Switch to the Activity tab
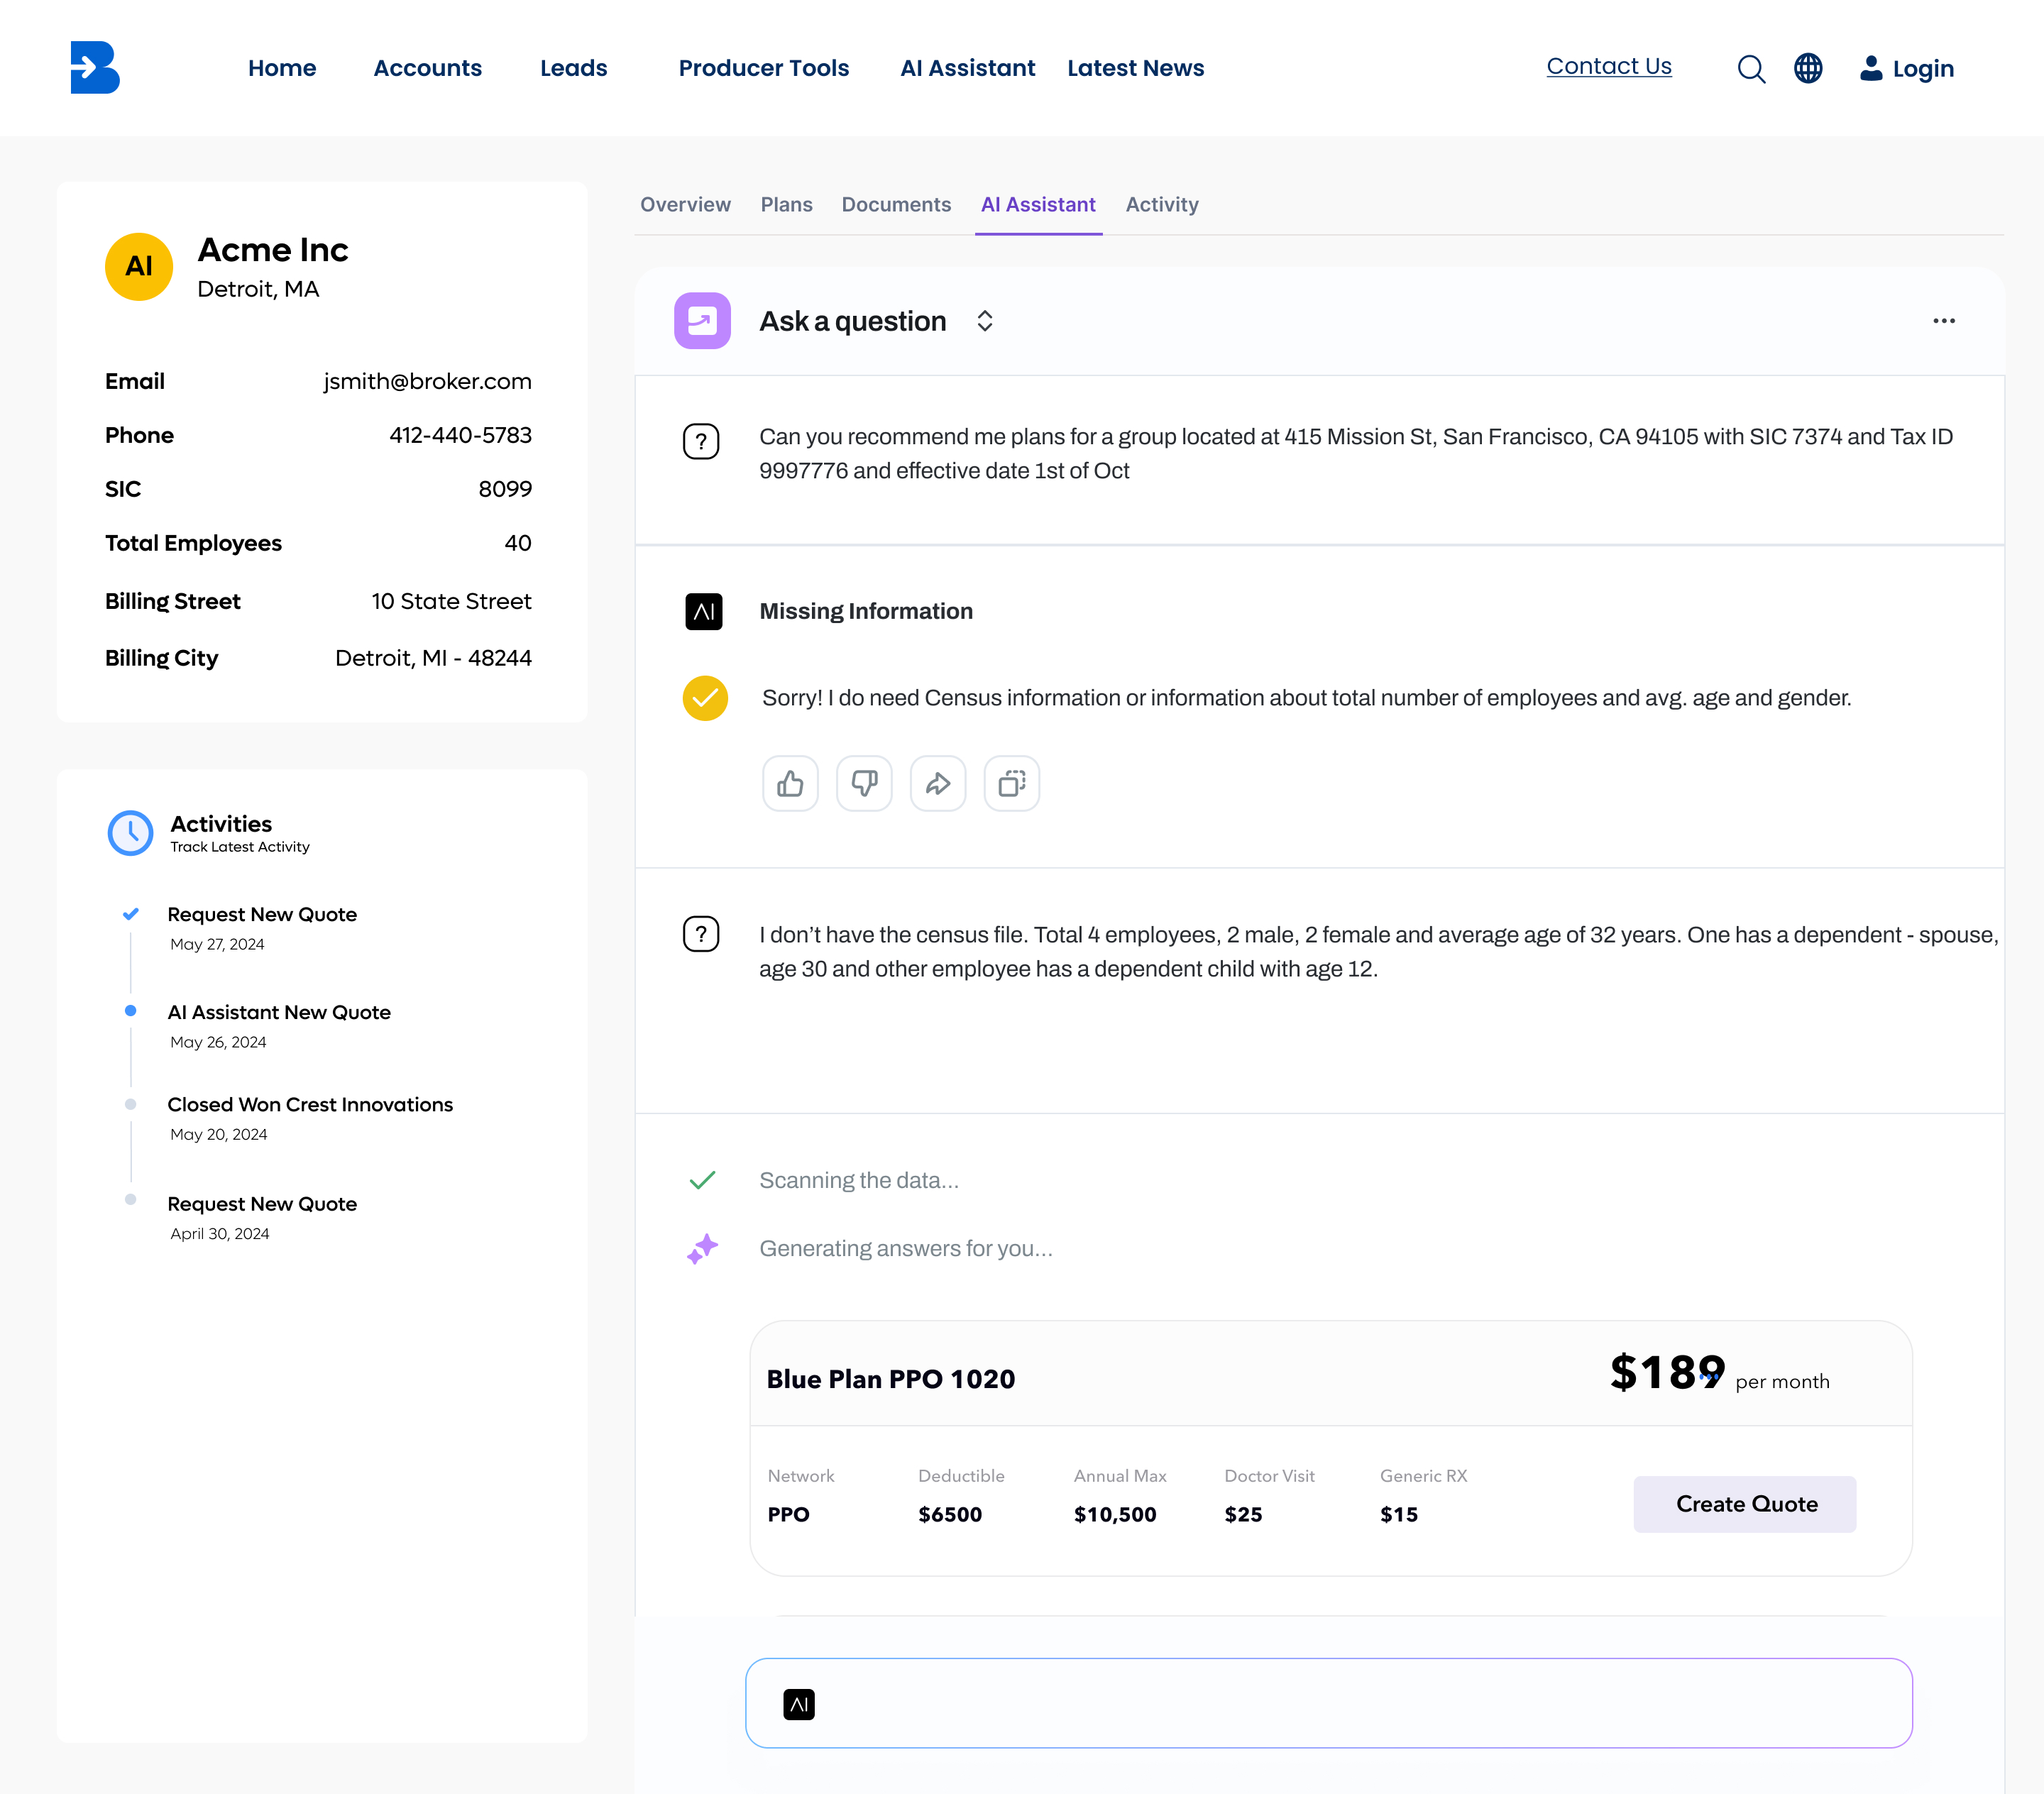 pyautogui.click(x=1162, y=205)
